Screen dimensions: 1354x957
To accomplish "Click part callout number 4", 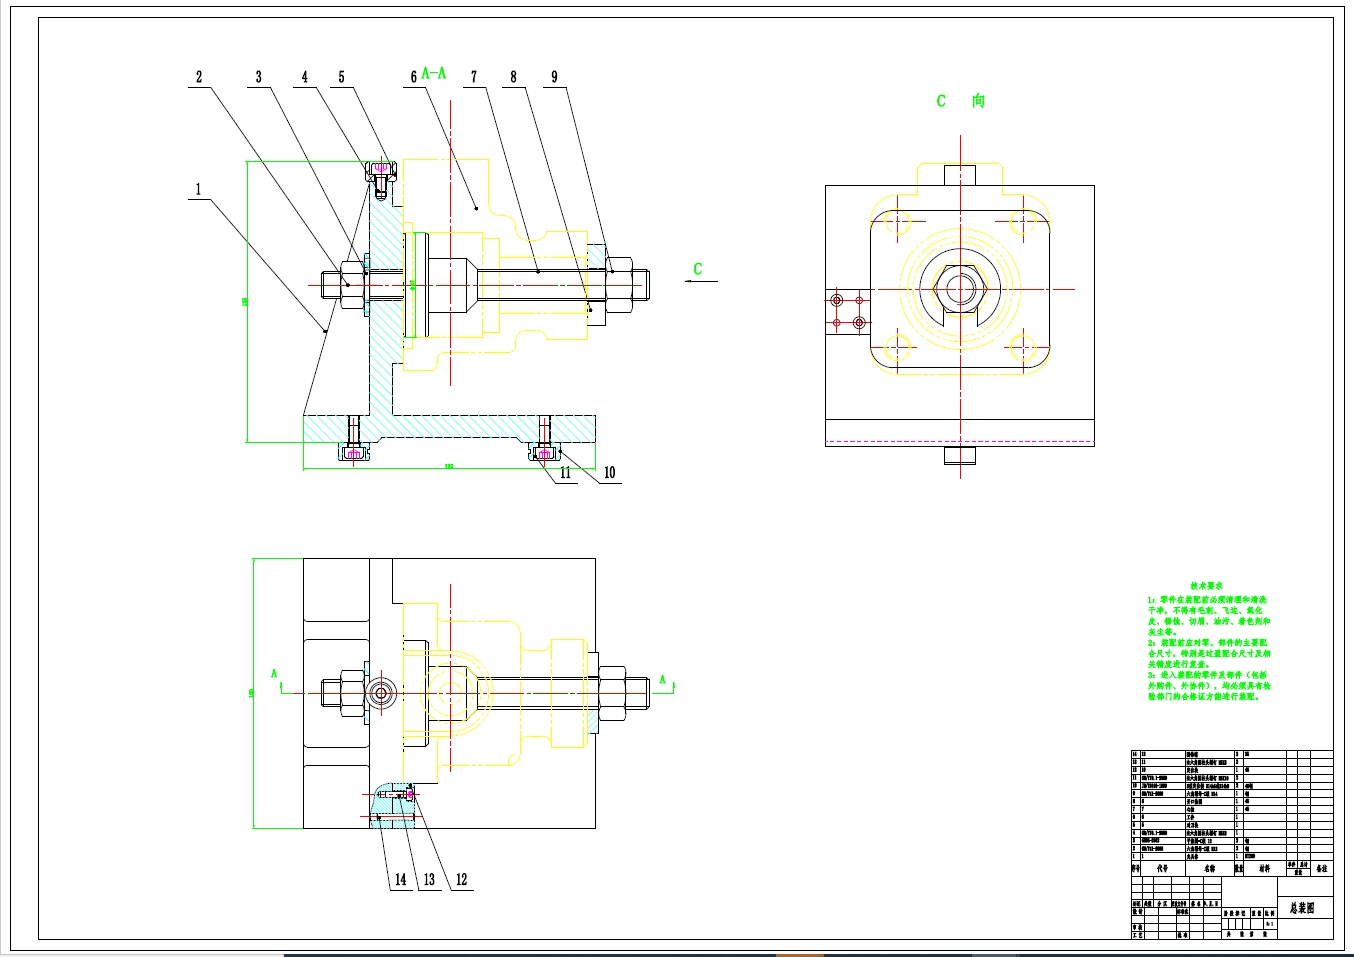I will [305, 77].
